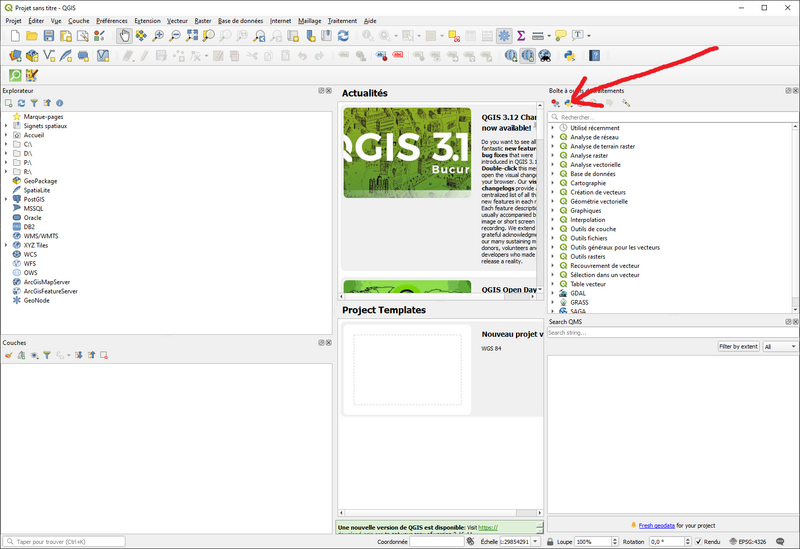The width and height of the screenshot is (800, 549).
Task: Click the Rechercher search field in toolbox
Action: tap(670, 117)
